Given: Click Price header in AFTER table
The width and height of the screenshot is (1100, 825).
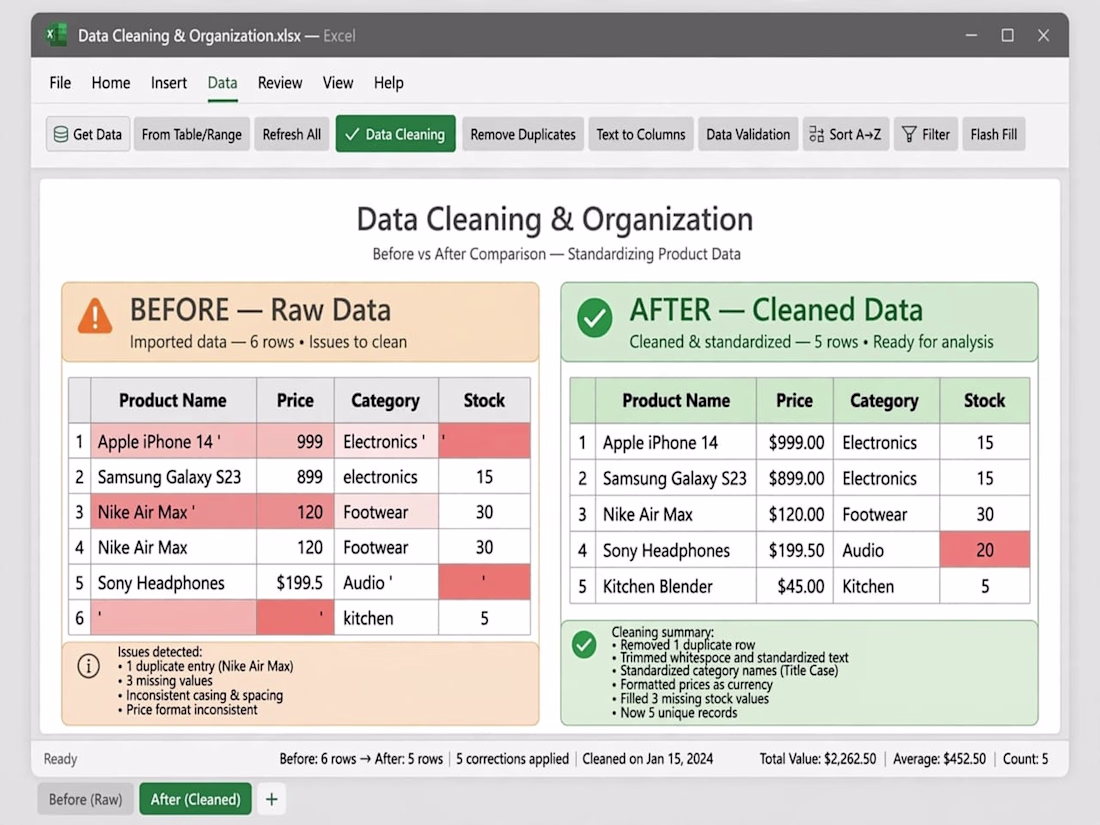Looking at the screenshot, I should 795,401.
